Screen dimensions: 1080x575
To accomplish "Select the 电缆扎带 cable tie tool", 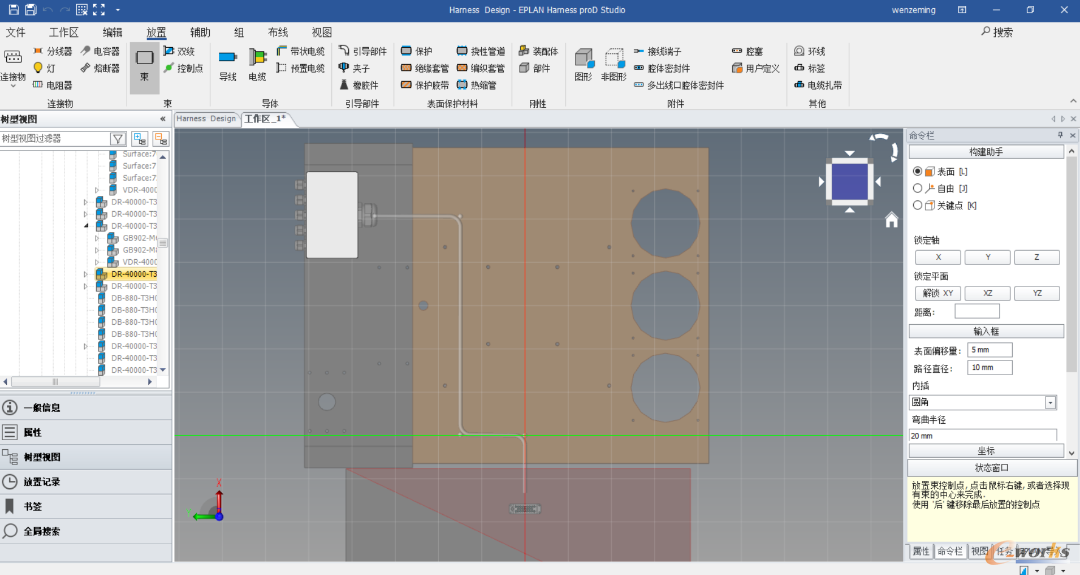I will [818, 85].
